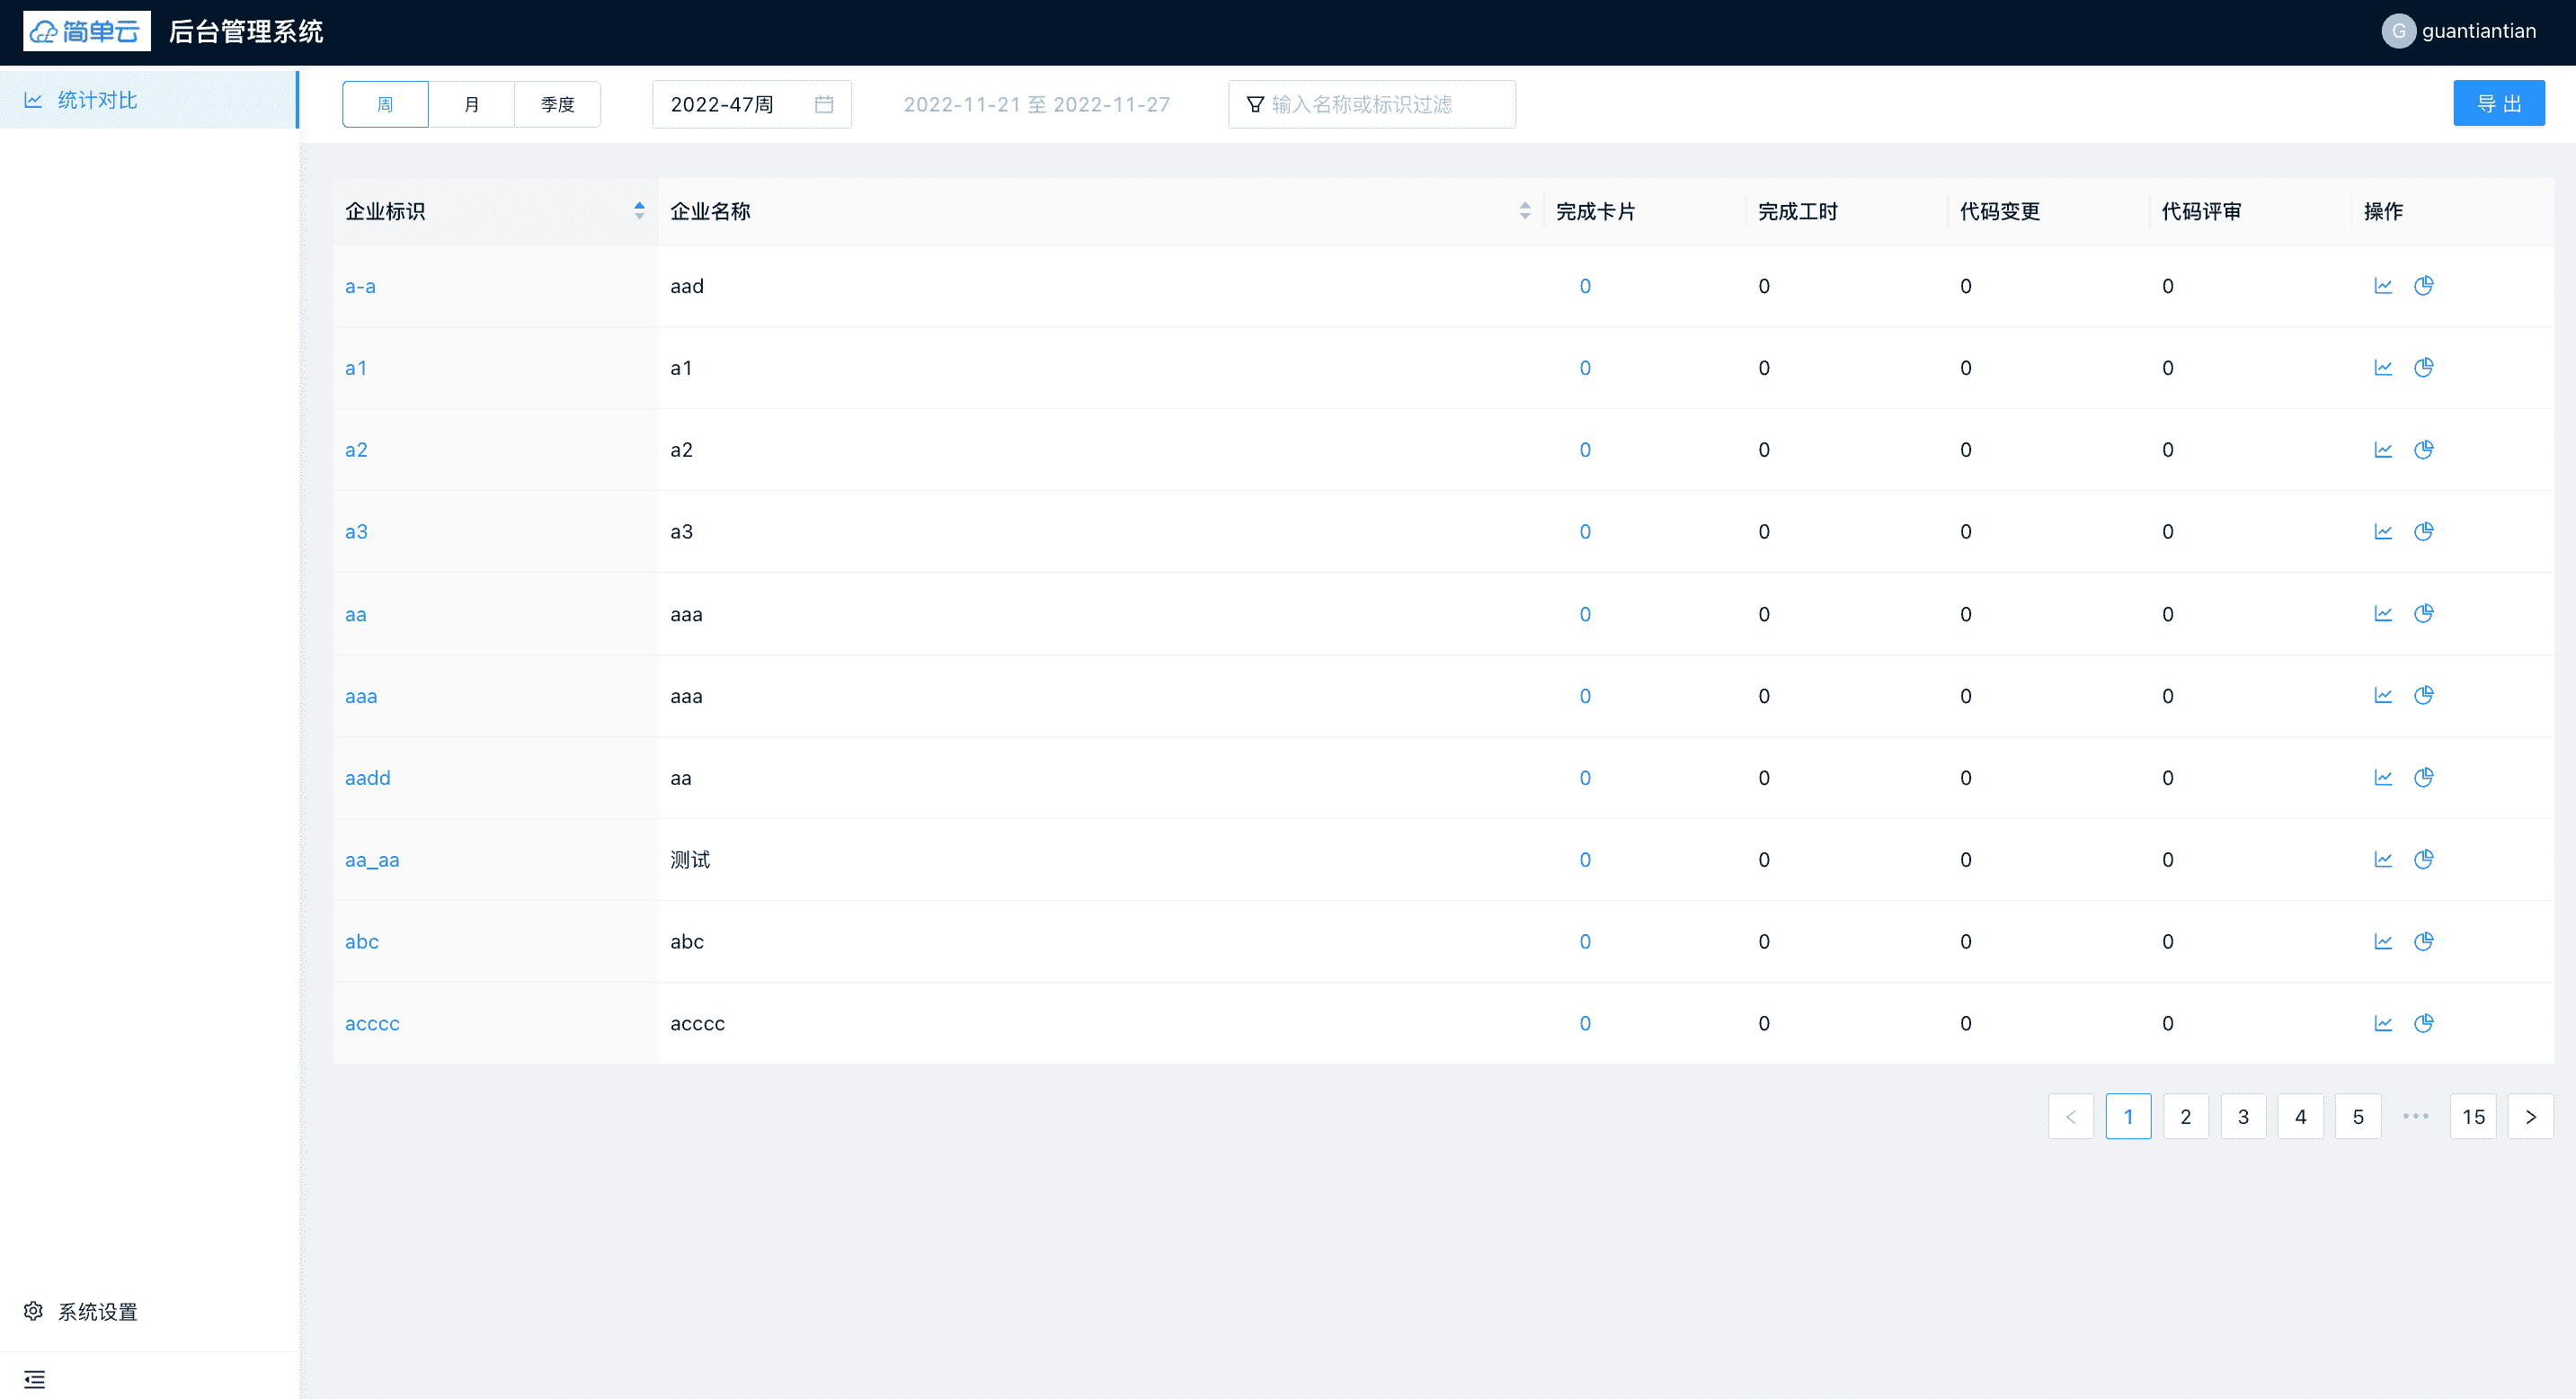This screenshot has width=2576, height=1399.
Task: Sort by 企业名称 column
Action: 1524,211
